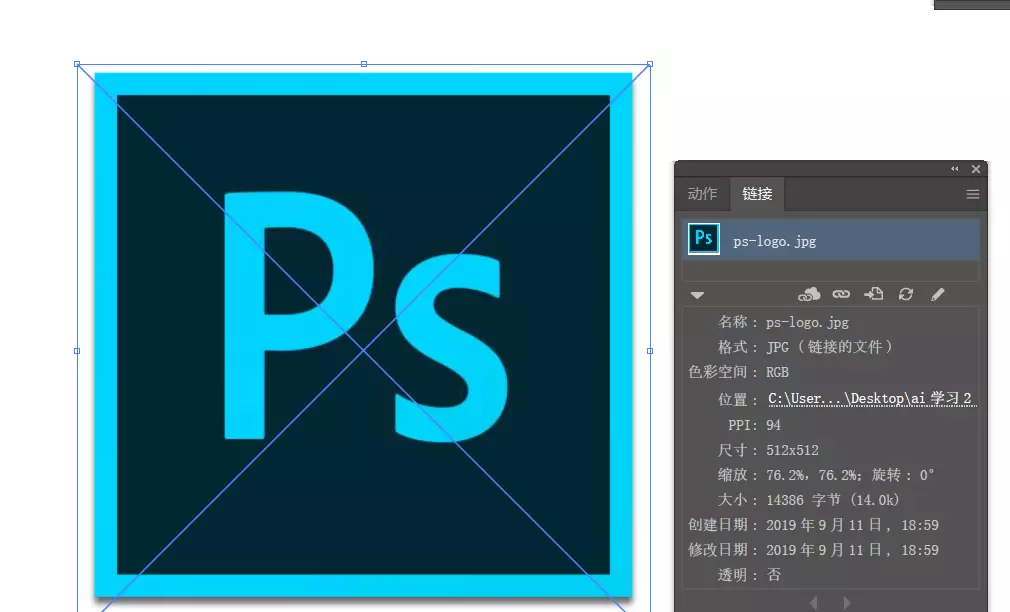1010x612 pixels.
Task: Collapse the panel using the double-arrow icon
Action: coord(954,169)
